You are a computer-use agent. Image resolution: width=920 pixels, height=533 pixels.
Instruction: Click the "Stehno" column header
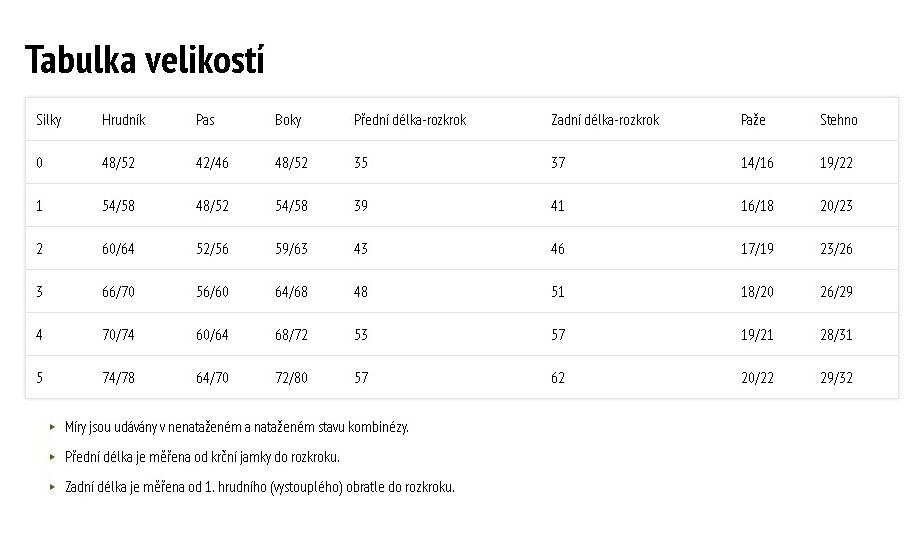coord(839,120)
